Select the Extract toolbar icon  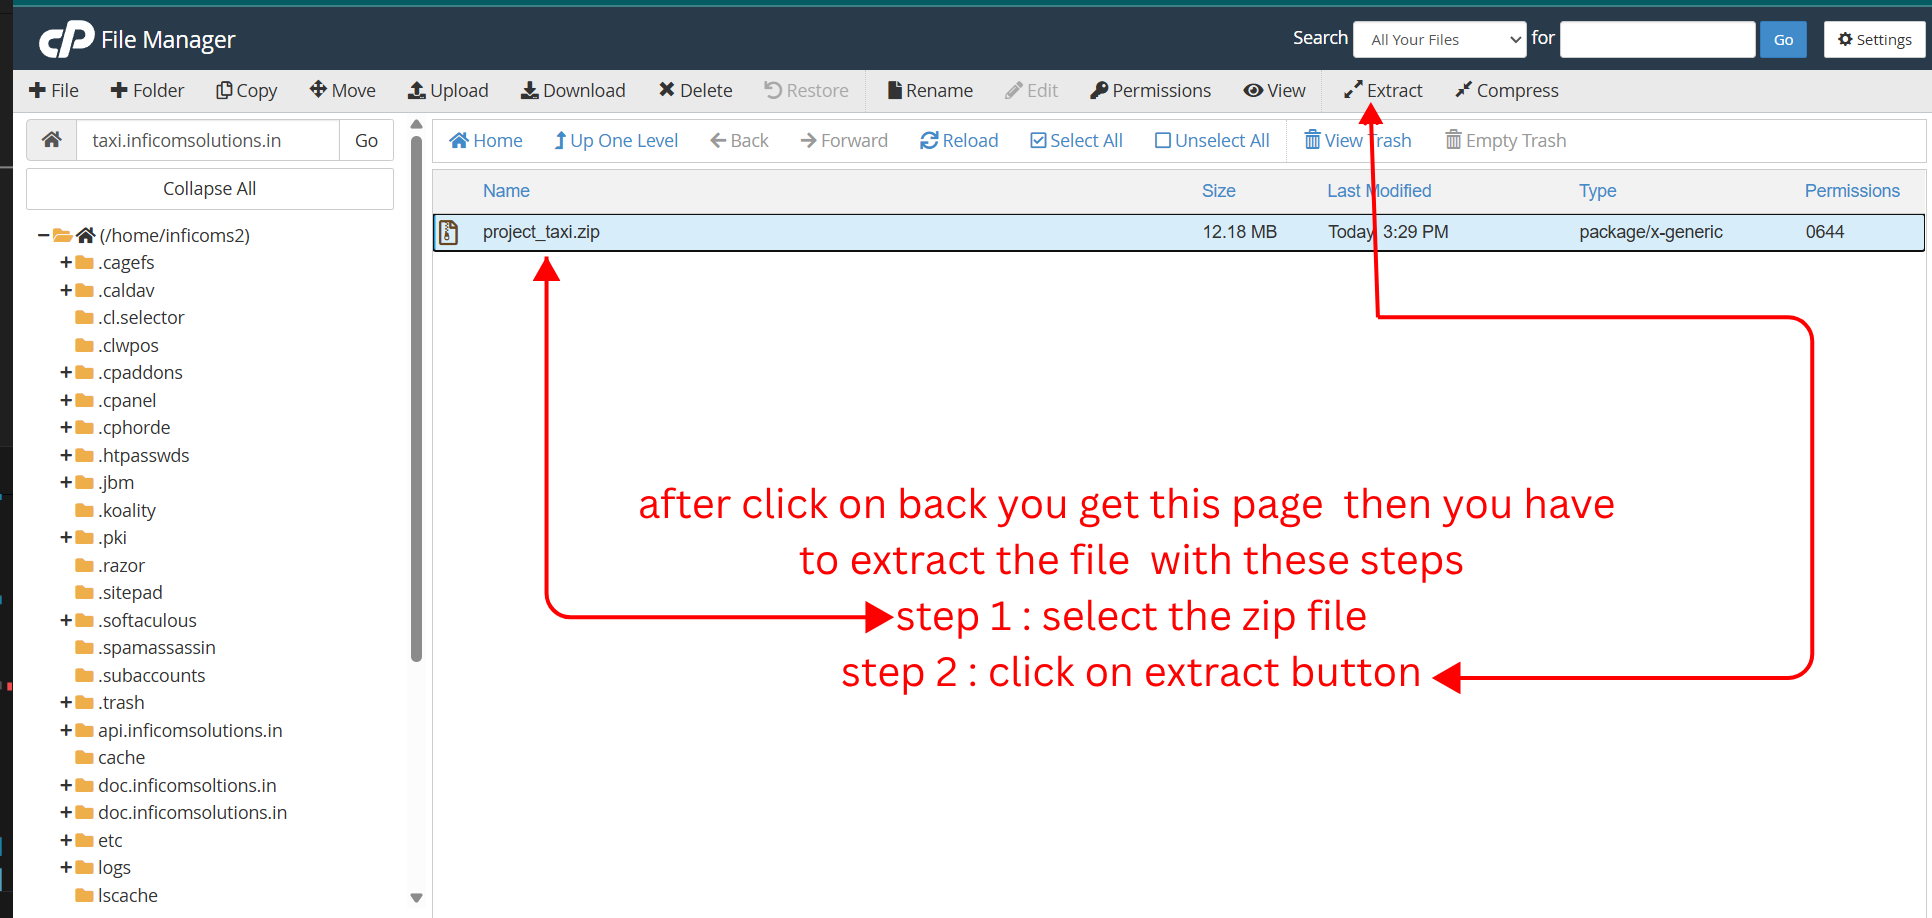[x=1381, y=90]
